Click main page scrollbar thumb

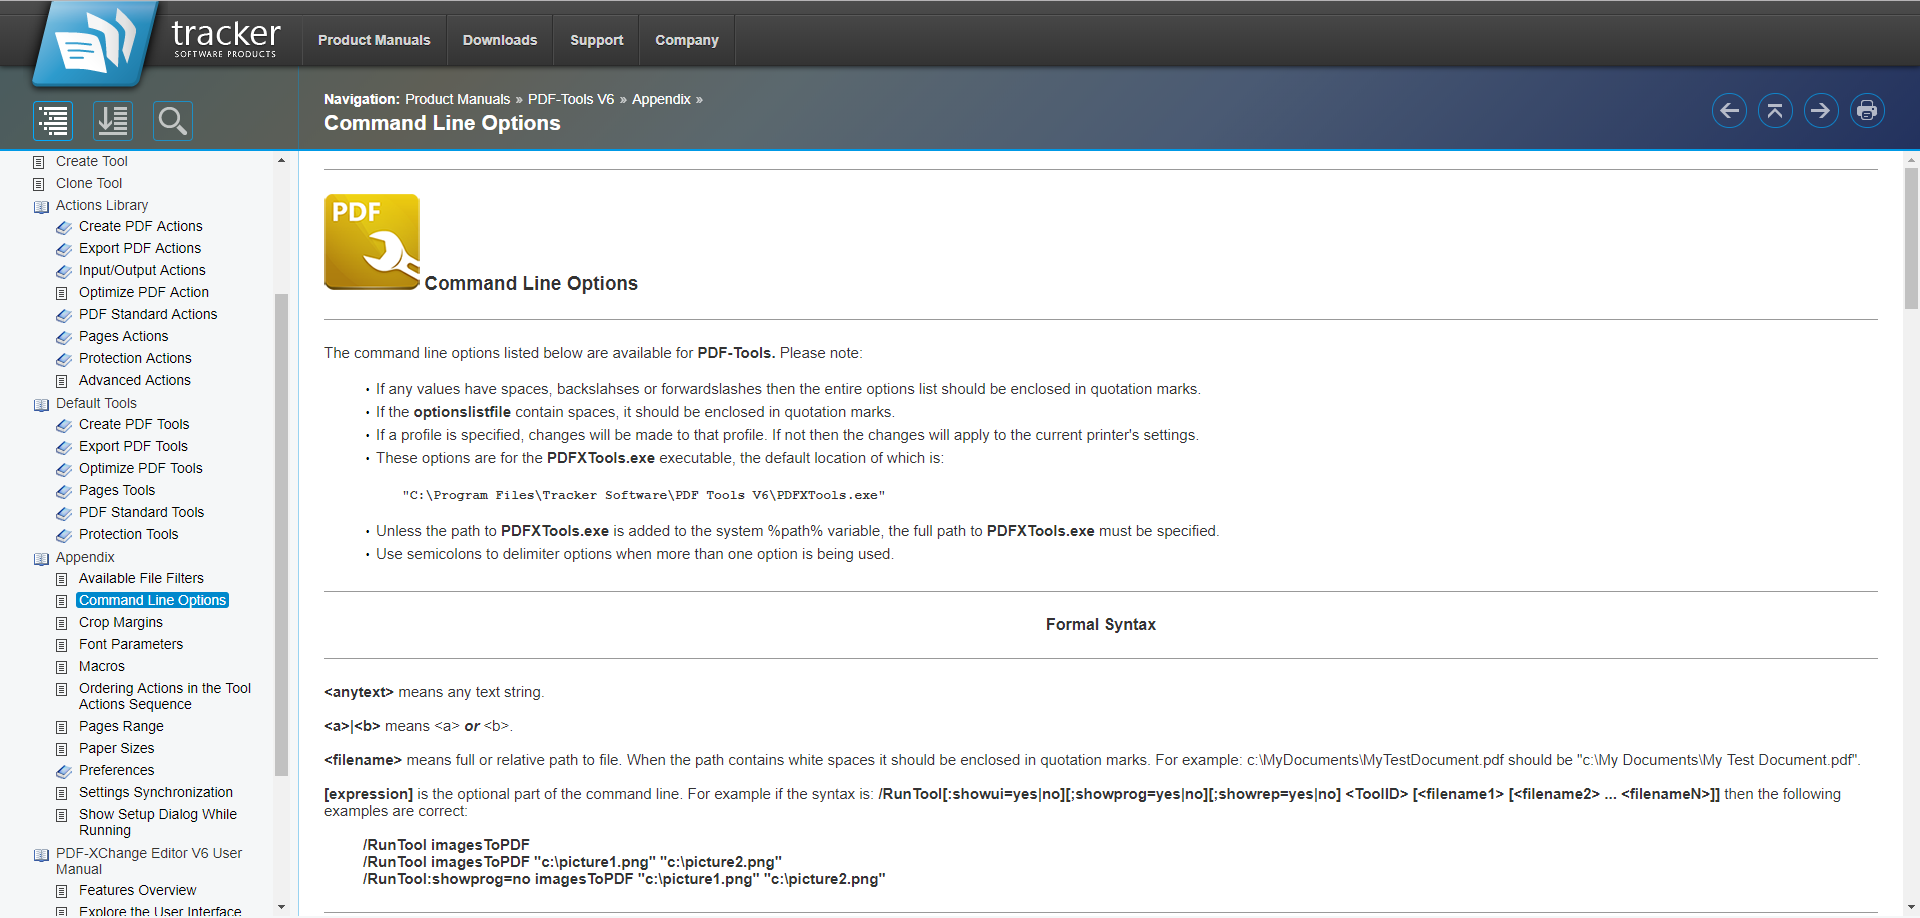1911,238
